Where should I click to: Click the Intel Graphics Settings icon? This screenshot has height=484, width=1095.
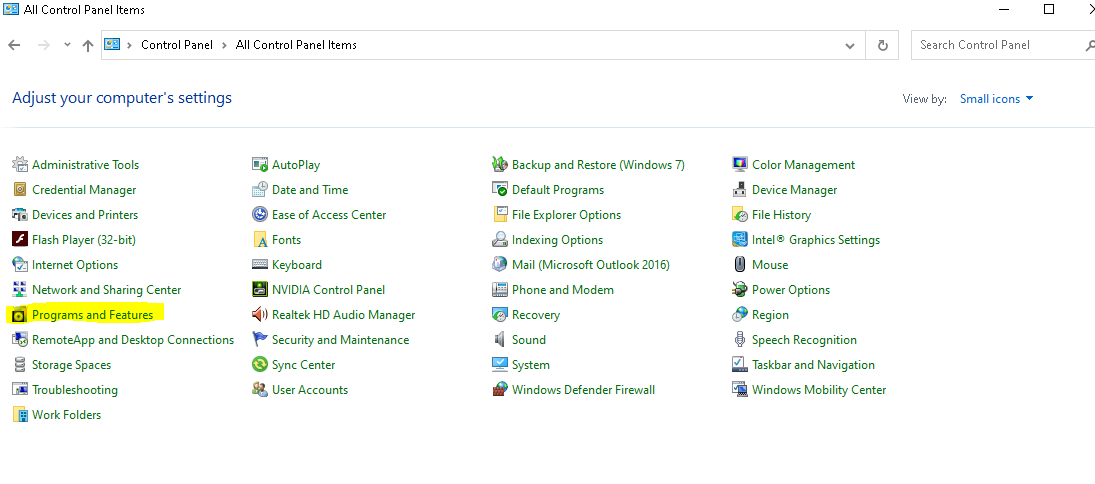pyautogui.click(x=740, y=240)
